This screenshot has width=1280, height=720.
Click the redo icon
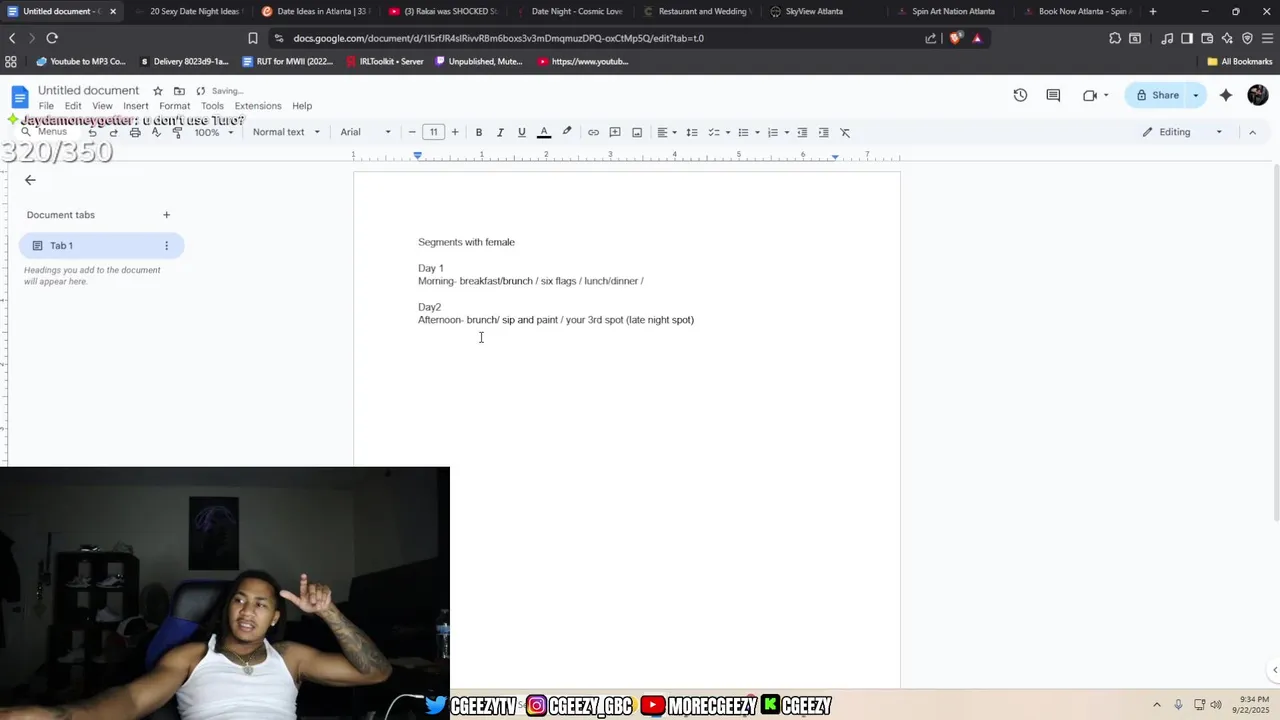[113, 132]
